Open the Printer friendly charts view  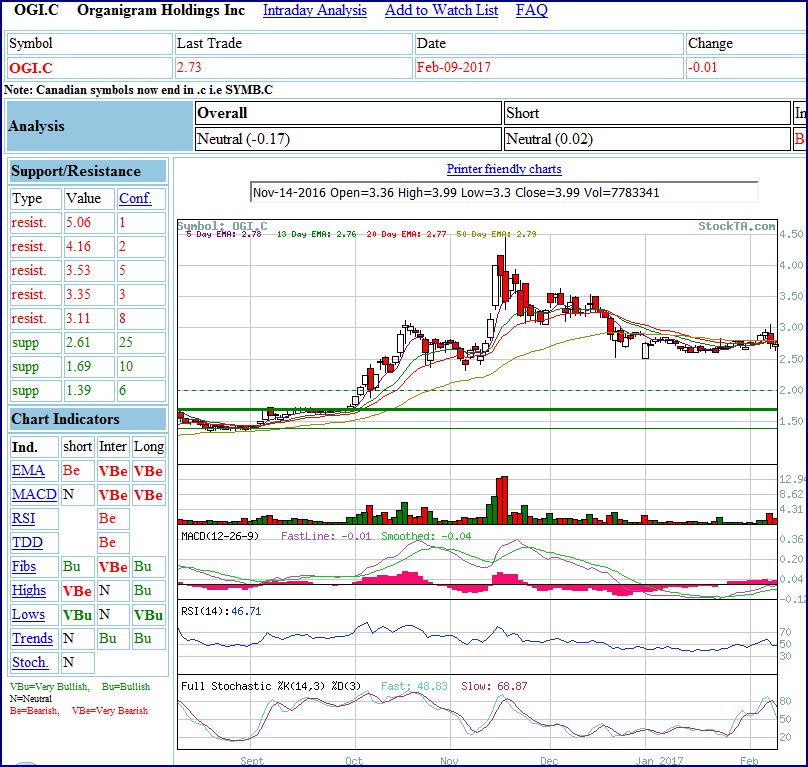click(x=503, y=170)
